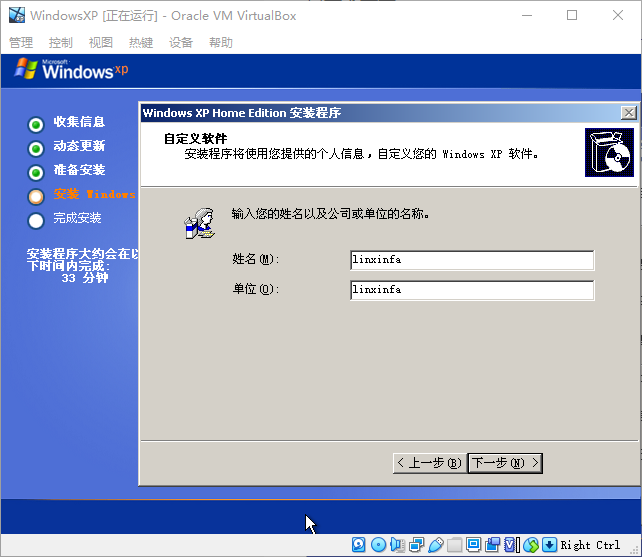This screenshot has width=642, height=557.
Task: Click the mouse integration status icon
Action: [x=531, y=545]
